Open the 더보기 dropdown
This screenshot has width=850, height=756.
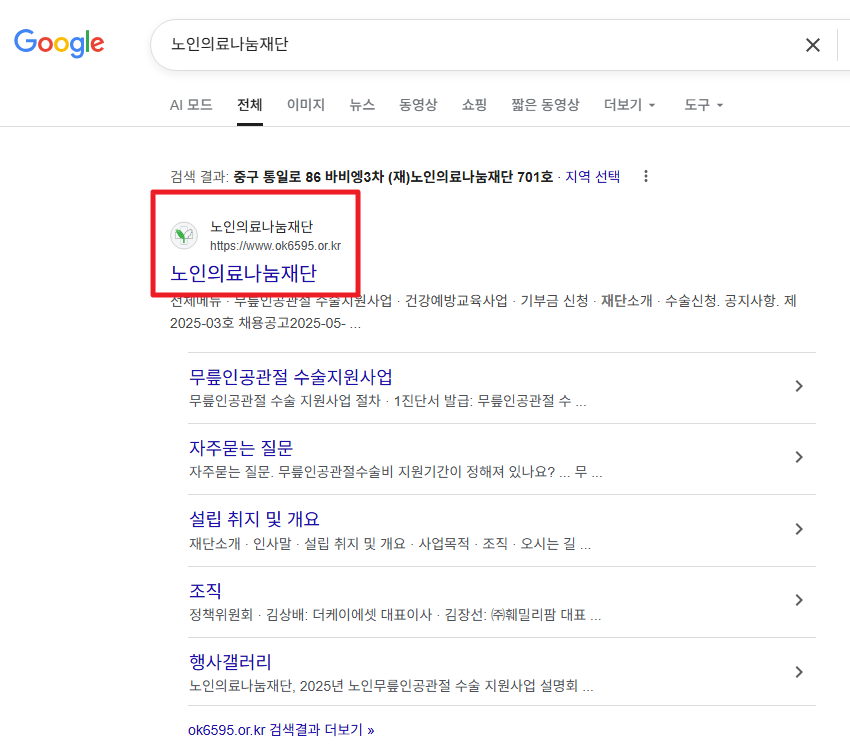coord(629,104)
